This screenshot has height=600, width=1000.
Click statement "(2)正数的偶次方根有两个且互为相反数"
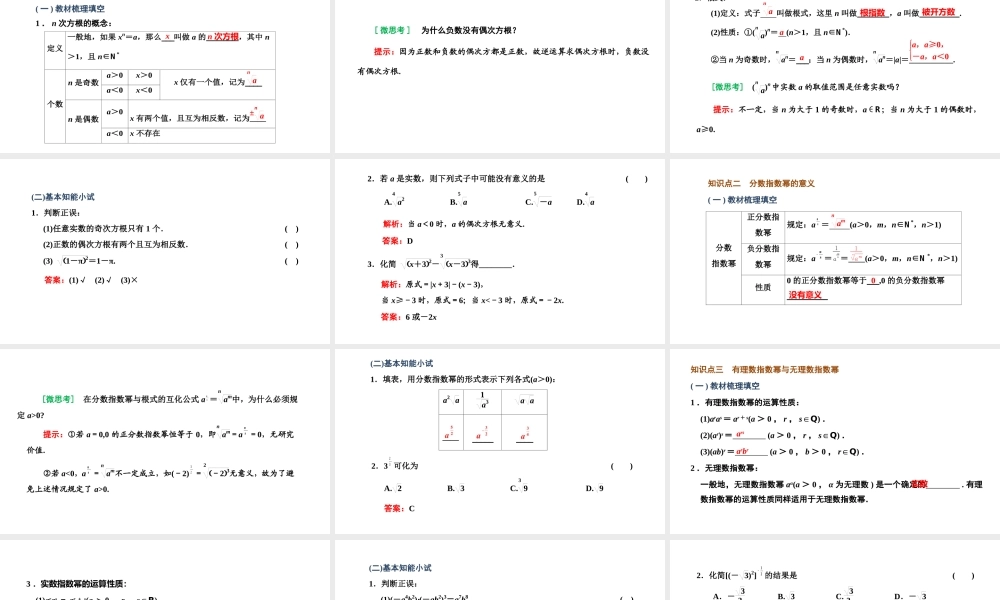[115, 244]
